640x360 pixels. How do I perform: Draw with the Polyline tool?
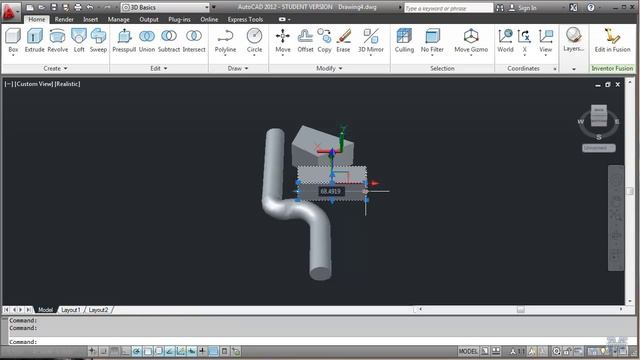225,41
